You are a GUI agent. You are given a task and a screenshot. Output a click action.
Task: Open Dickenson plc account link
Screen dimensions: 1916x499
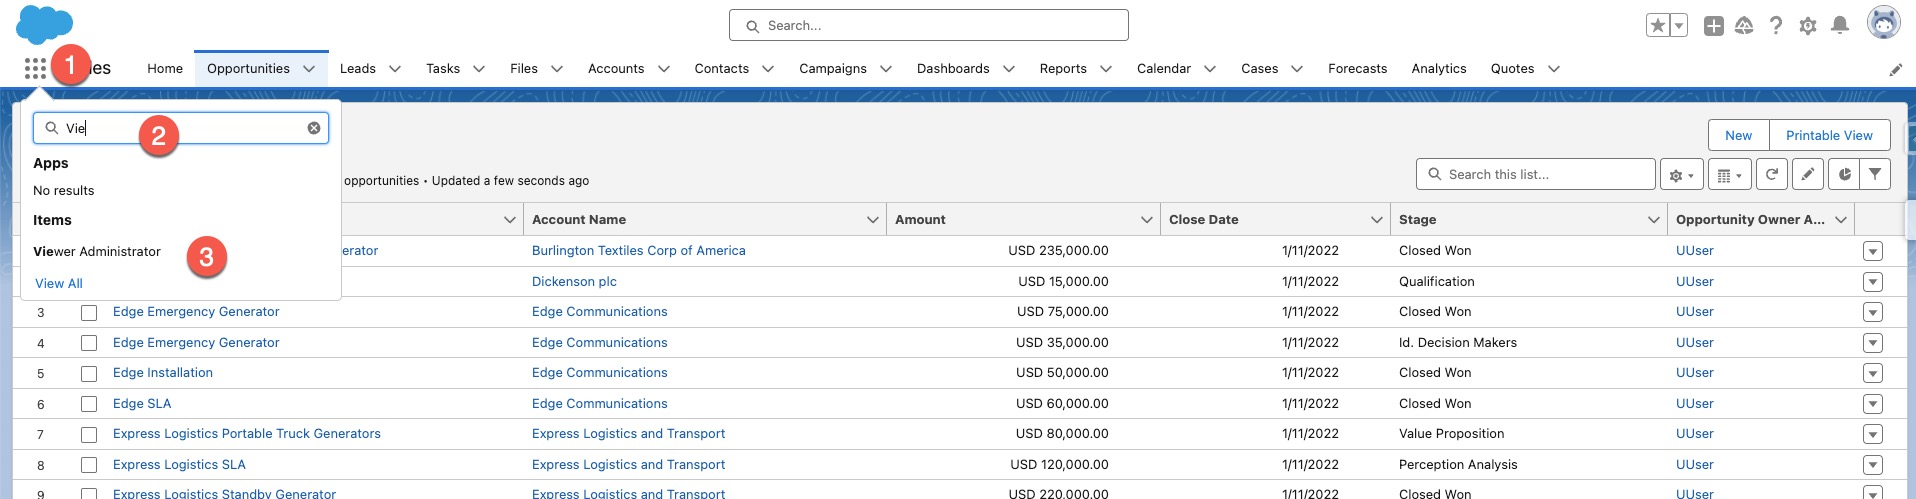(574, 282)
